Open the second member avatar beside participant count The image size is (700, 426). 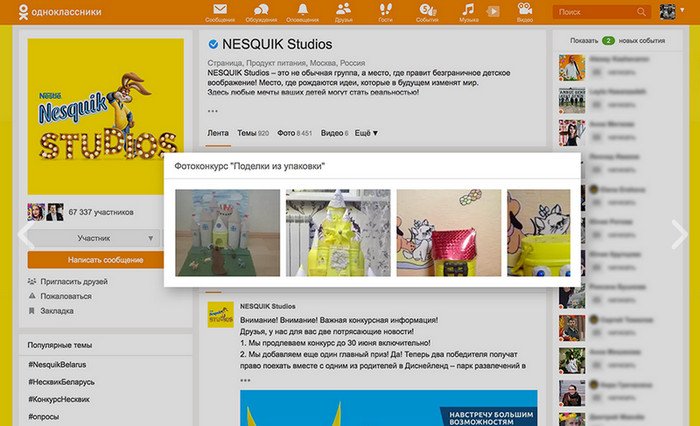(55, 212)
